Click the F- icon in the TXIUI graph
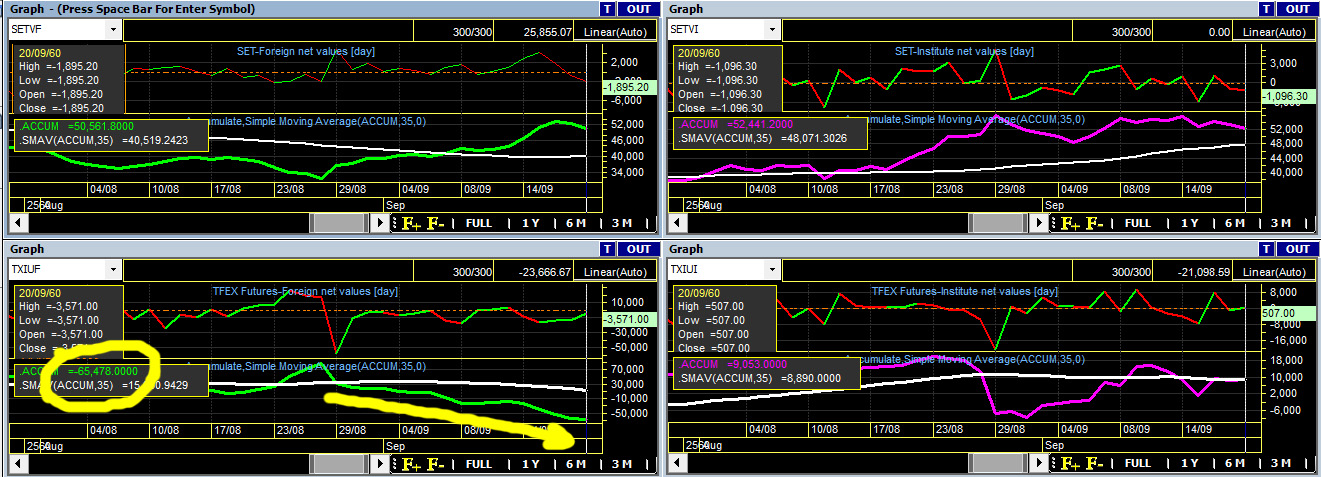This screenshot has height=477, width=1321. (x=1095, y=464)
